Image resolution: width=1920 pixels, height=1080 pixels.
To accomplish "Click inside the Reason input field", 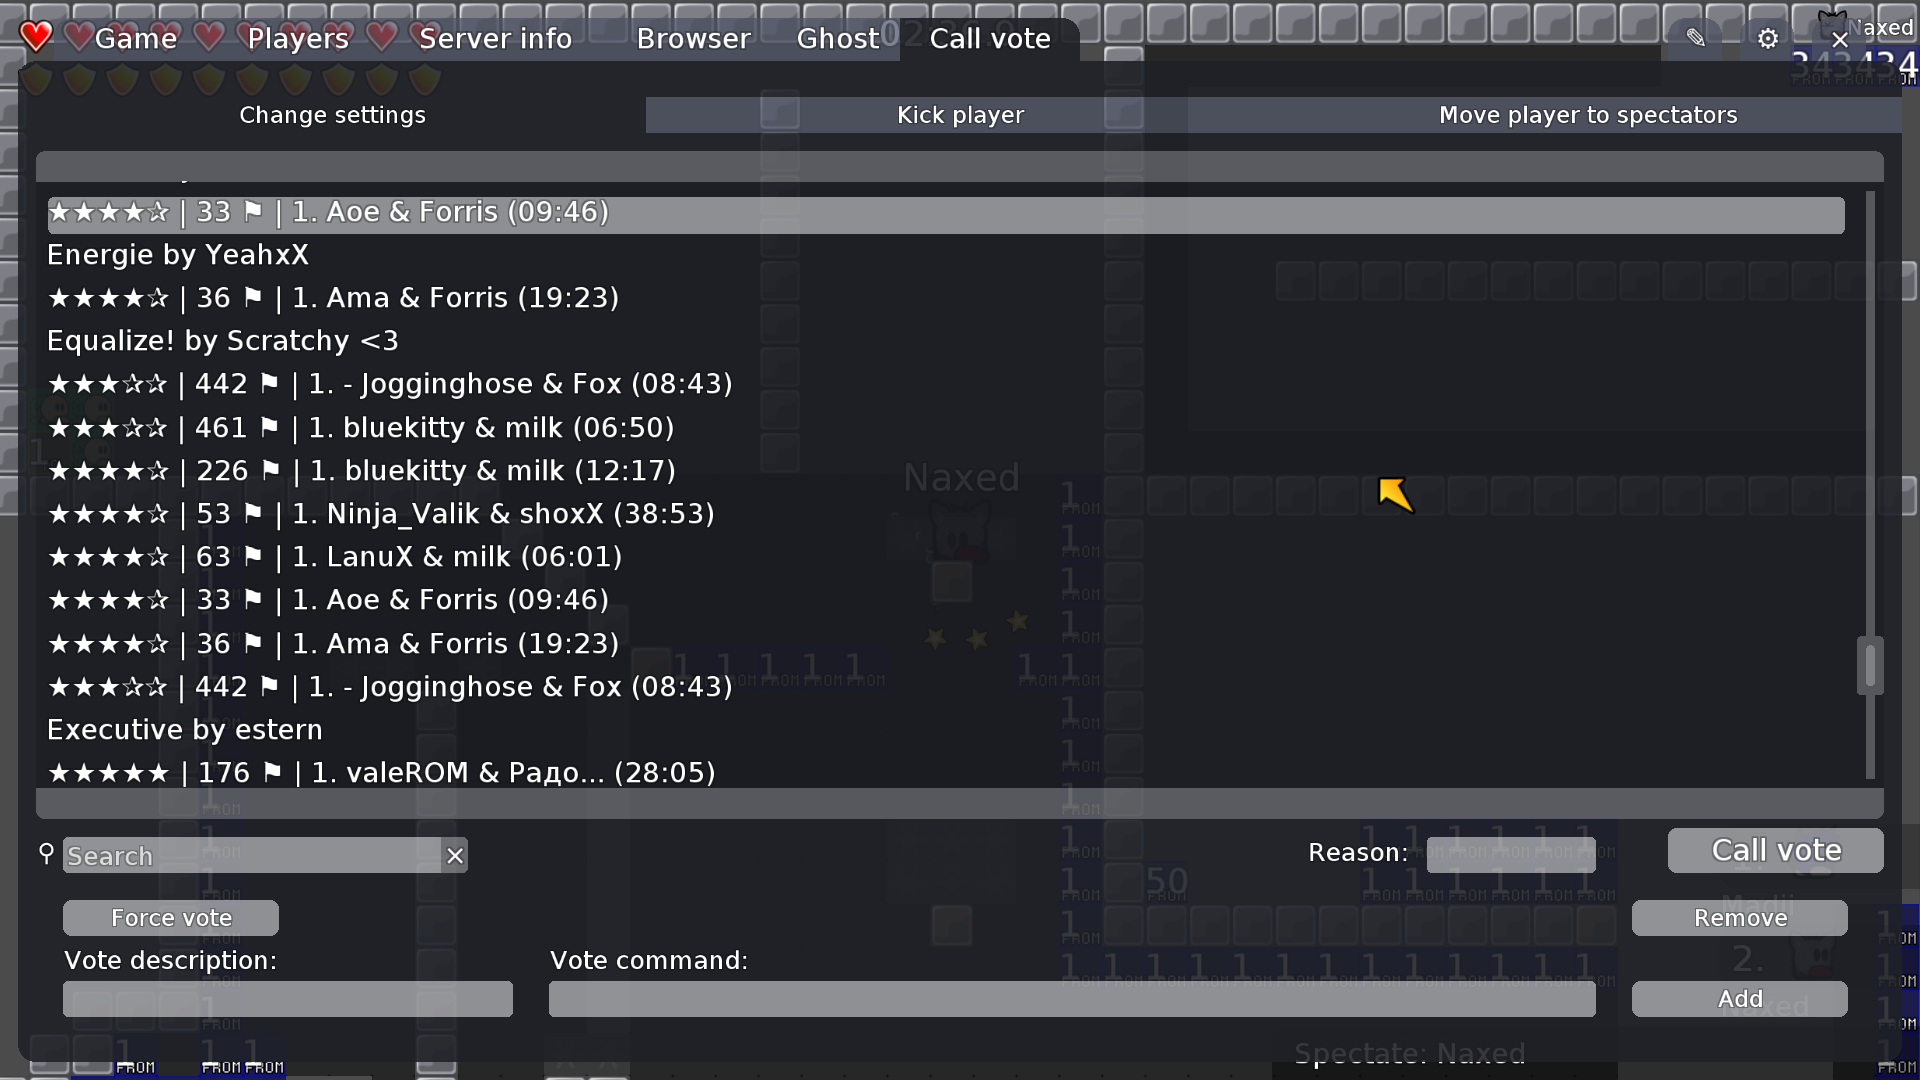I will 1510,853.
